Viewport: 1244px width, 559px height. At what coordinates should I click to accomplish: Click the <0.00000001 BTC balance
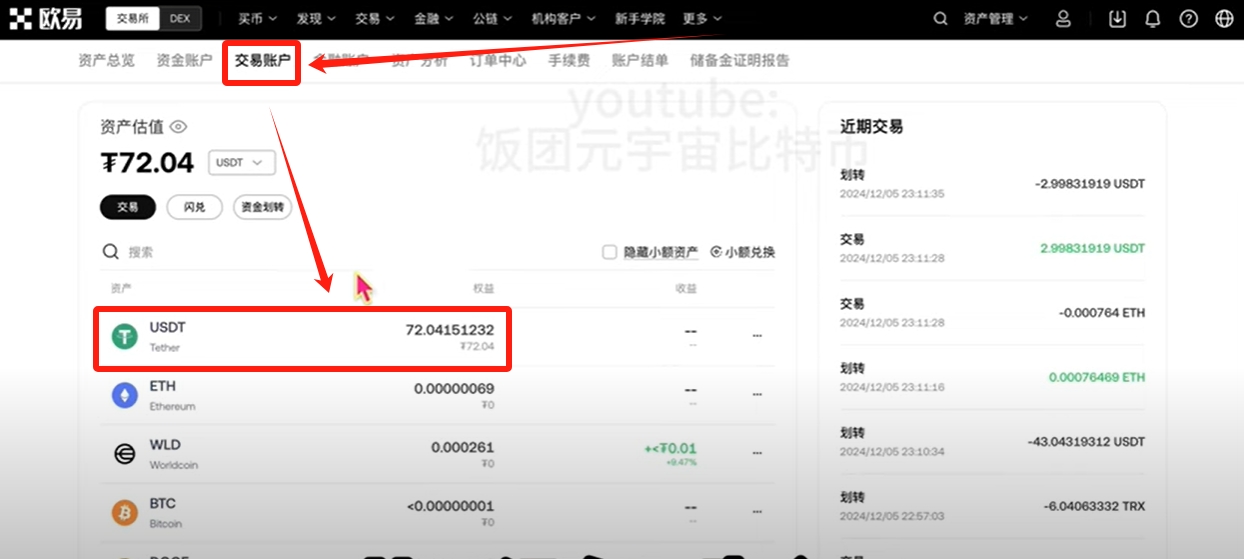coord(450,507)
